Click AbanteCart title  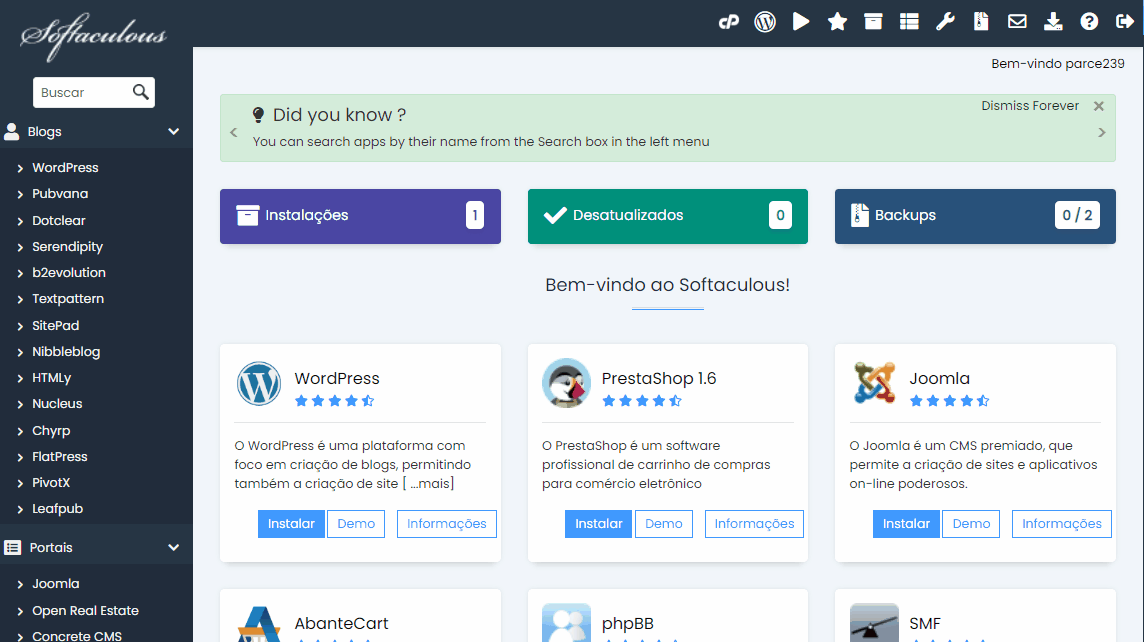pyautogui.click(x=341, y=623)
